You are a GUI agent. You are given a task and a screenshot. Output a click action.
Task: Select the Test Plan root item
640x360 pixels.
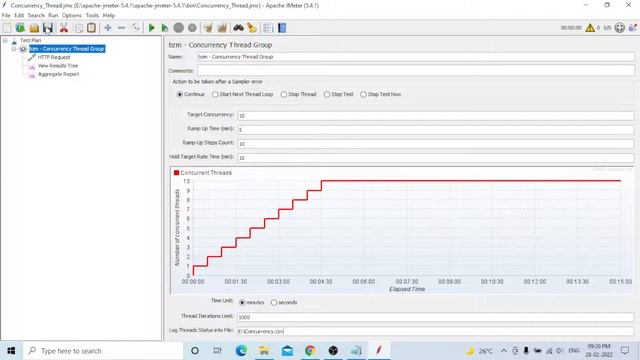click(31, 40)
